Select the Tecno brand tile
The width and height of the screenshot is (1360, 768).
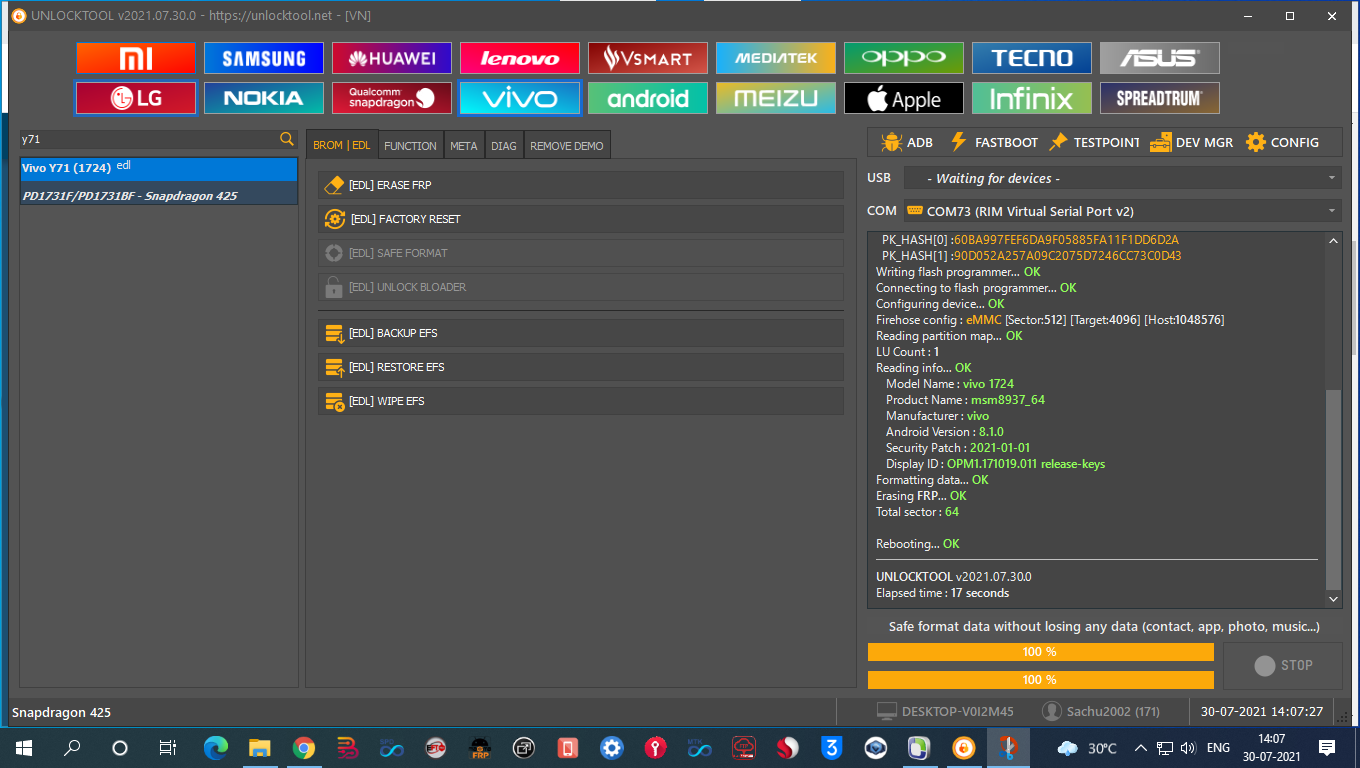(1032, 58)
